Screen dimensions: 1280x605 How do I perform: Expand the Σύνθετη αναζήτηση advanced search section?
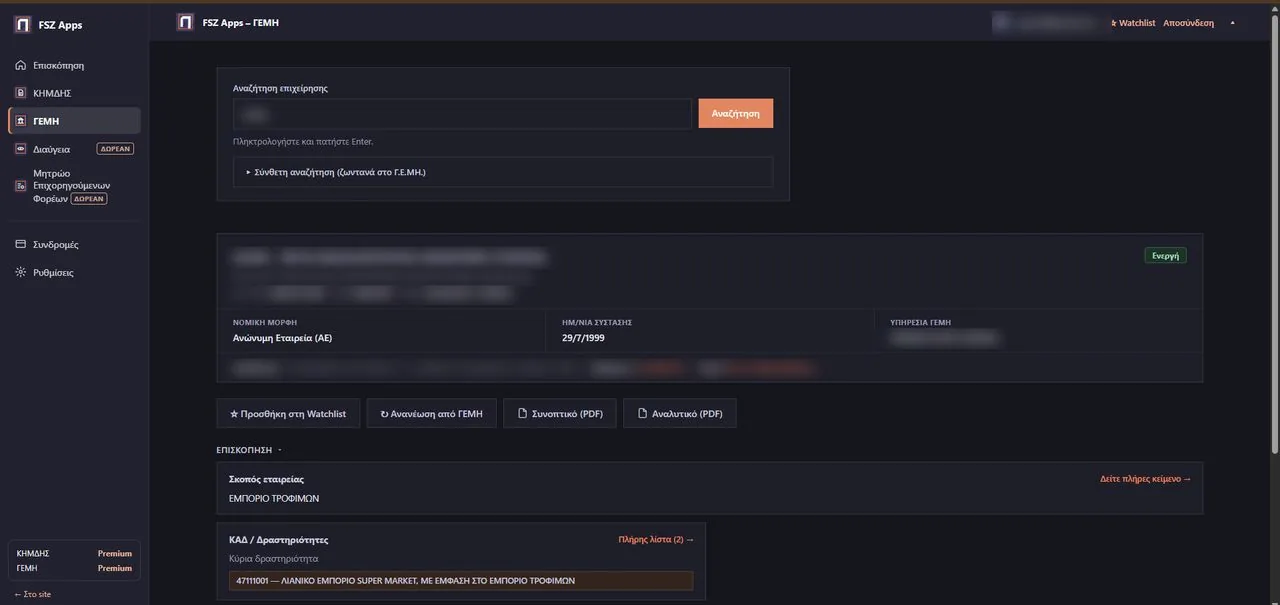tap(503, 172)
